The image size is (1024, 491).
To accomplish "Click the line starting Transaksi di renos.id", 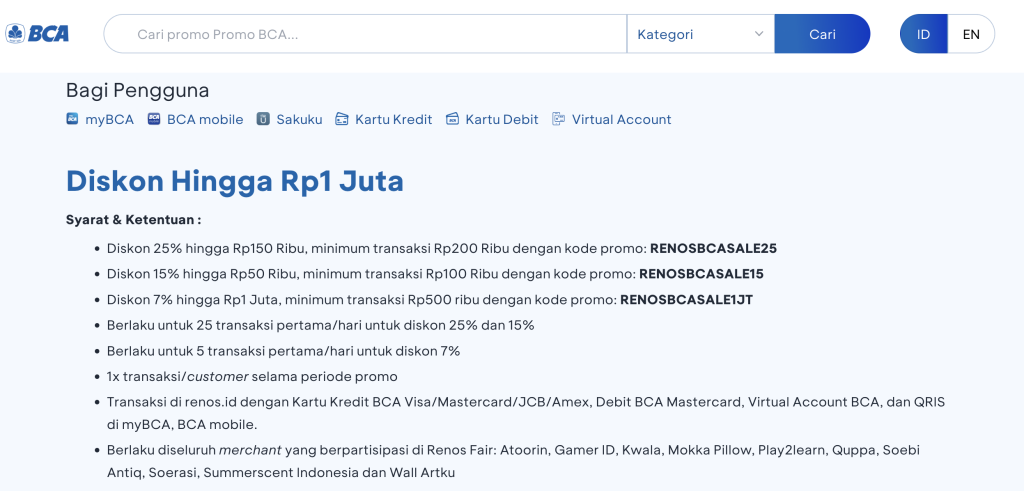I will pos(526,413).
